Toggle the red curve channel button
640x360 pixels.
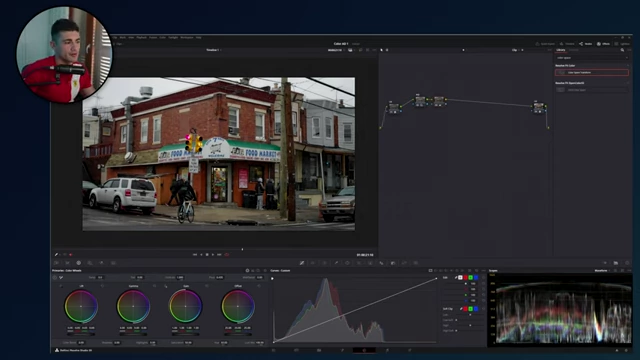[465, 278]
